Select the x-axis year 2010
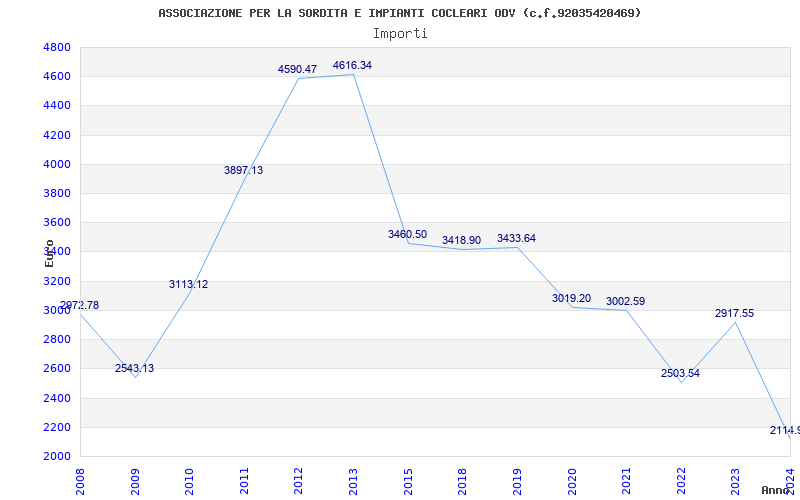 coord(189,481)
